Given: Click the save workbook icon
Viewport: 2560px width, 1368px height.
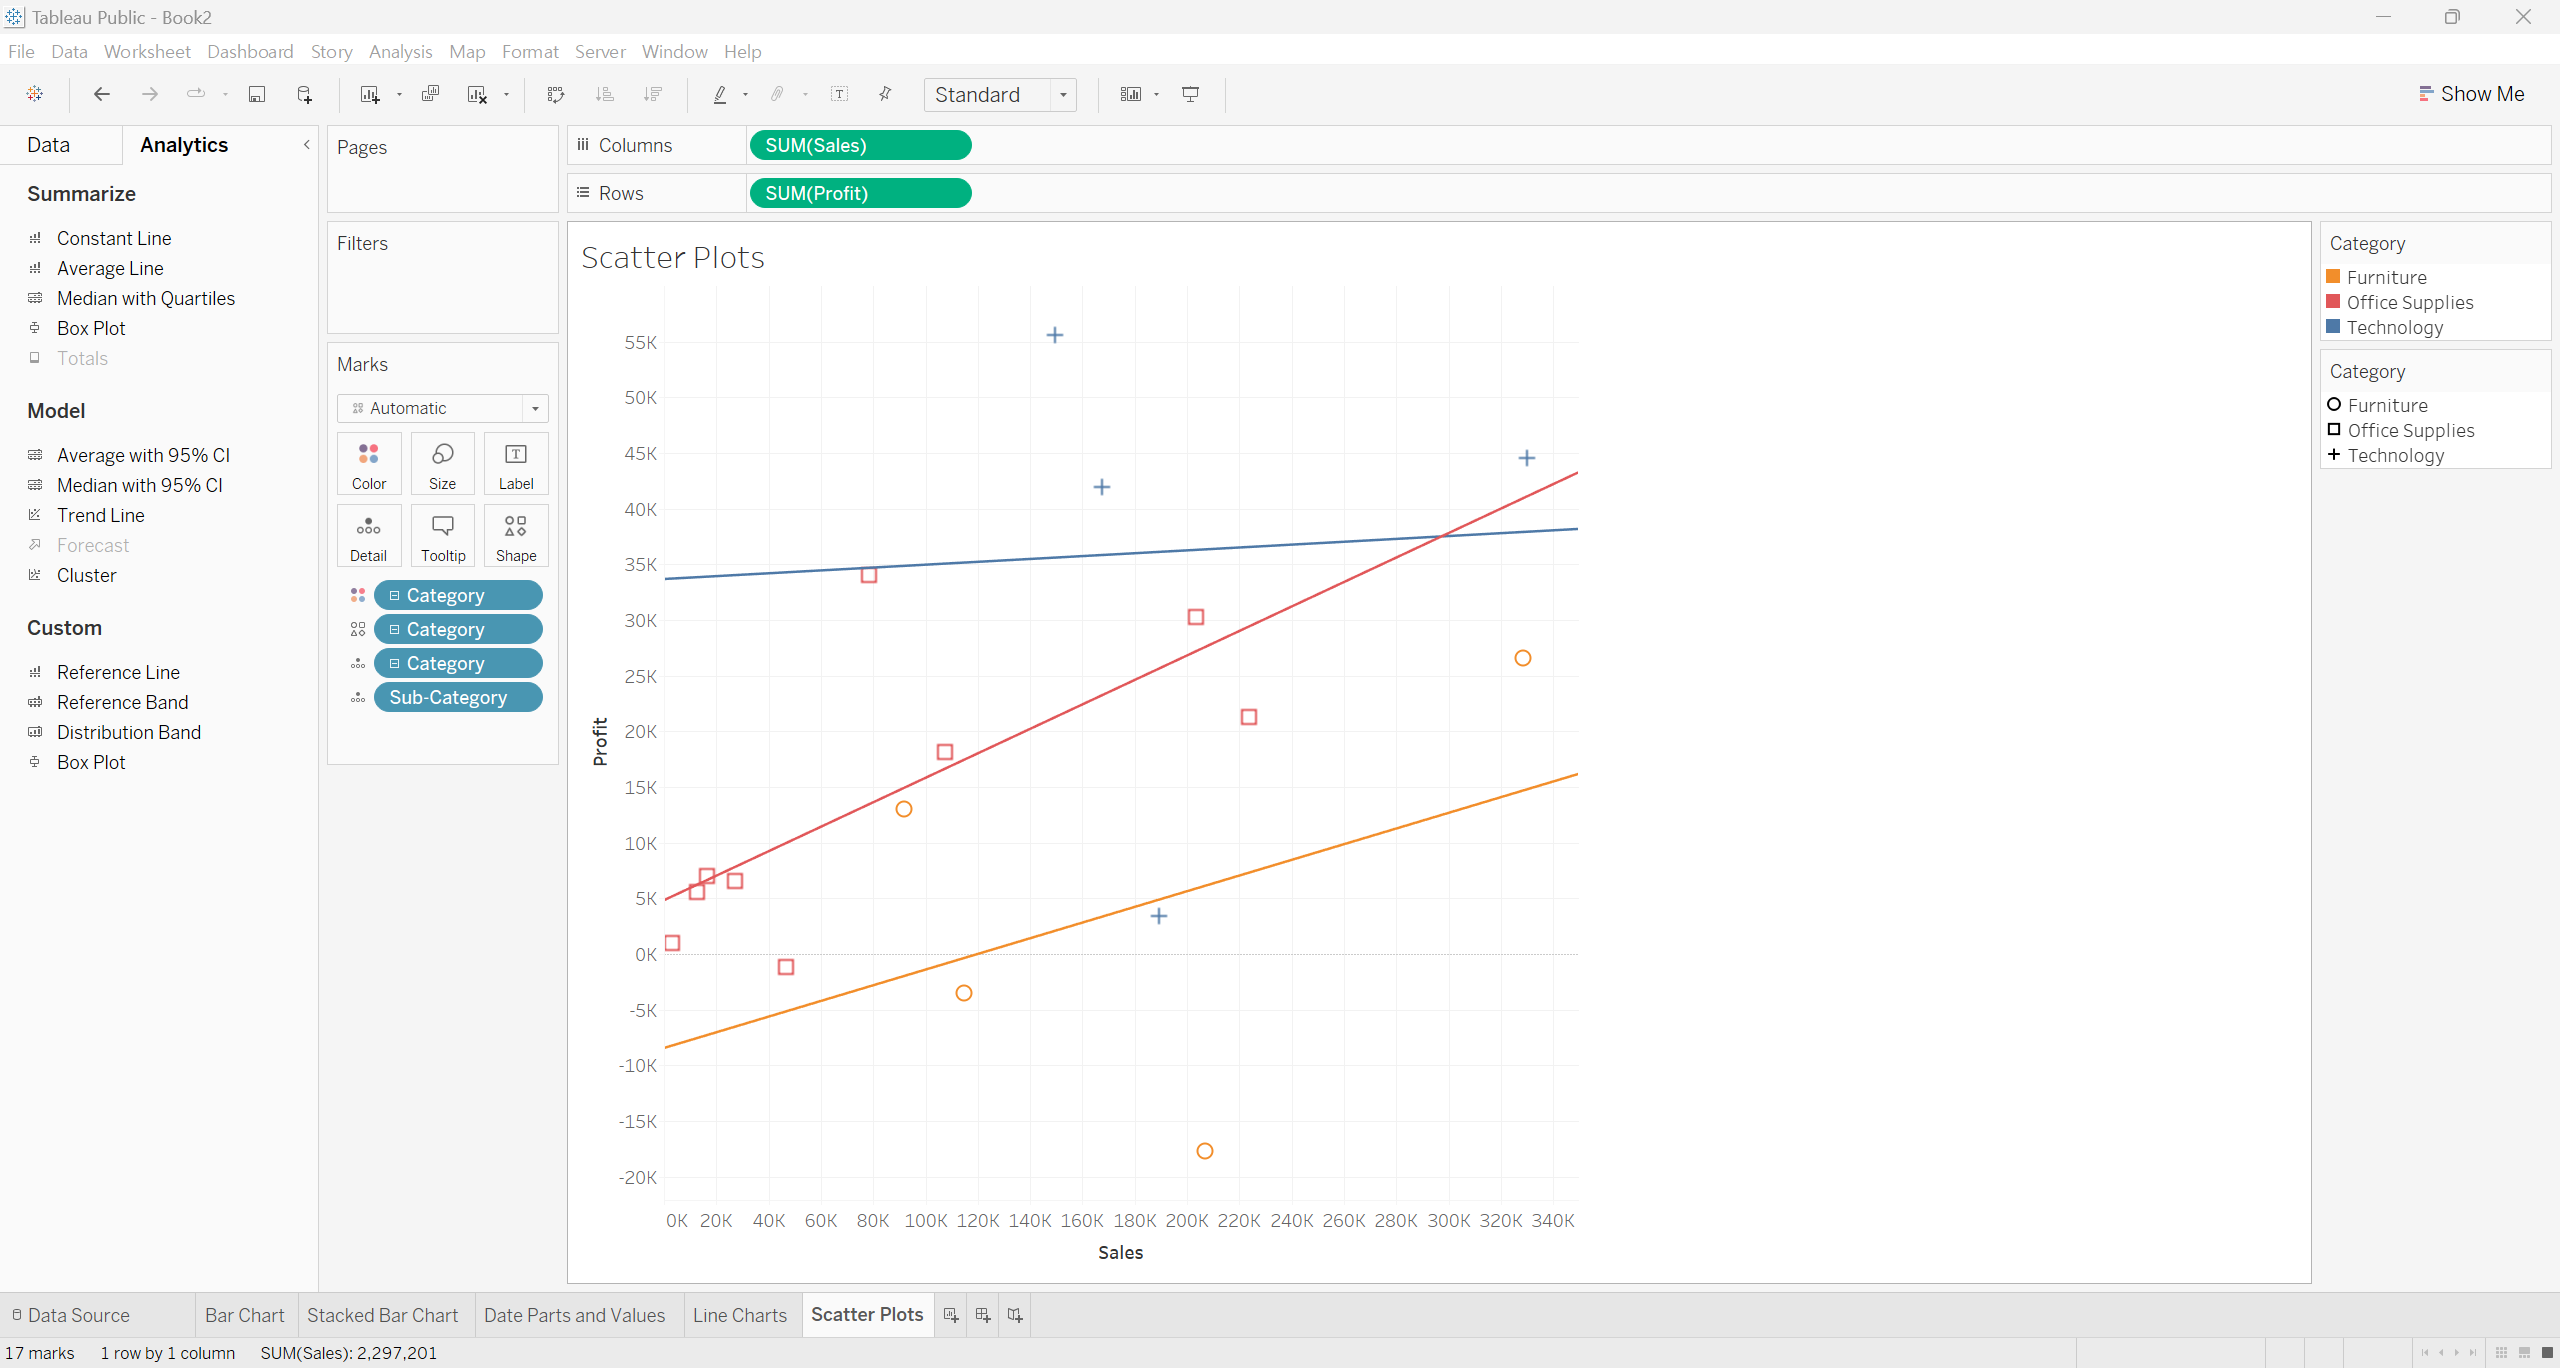Looking at the screenshot, I should 257,94.
